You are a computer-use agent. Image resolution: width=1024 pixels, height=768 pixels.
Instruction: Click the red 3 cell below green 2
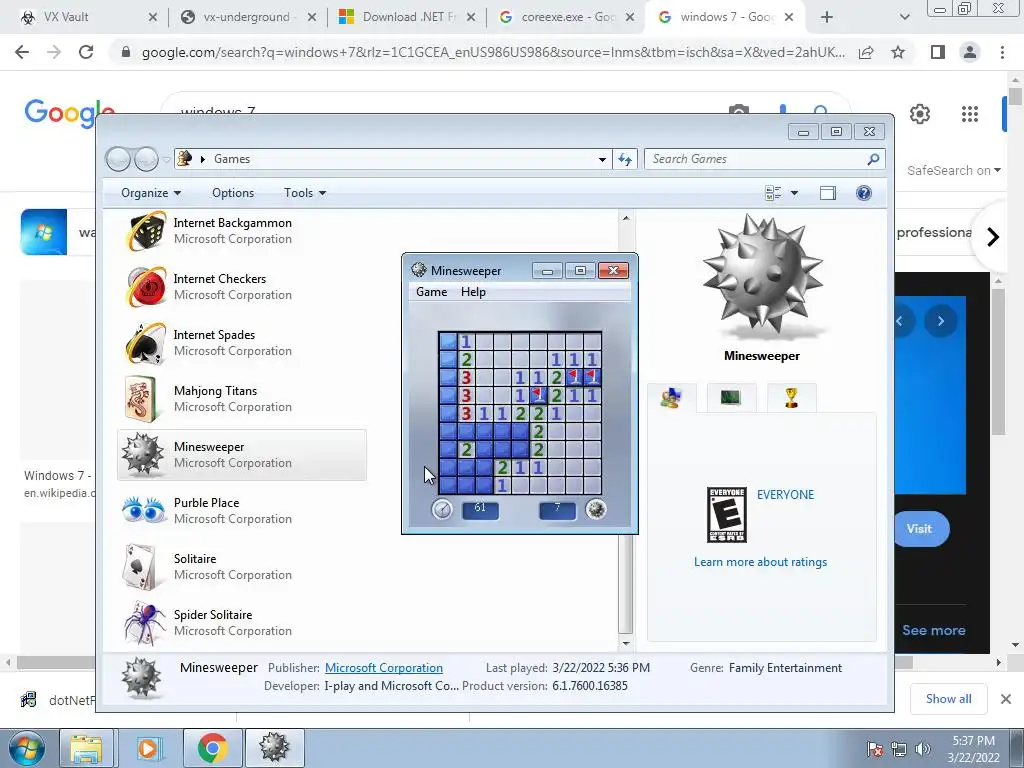[x=466, y=377]
